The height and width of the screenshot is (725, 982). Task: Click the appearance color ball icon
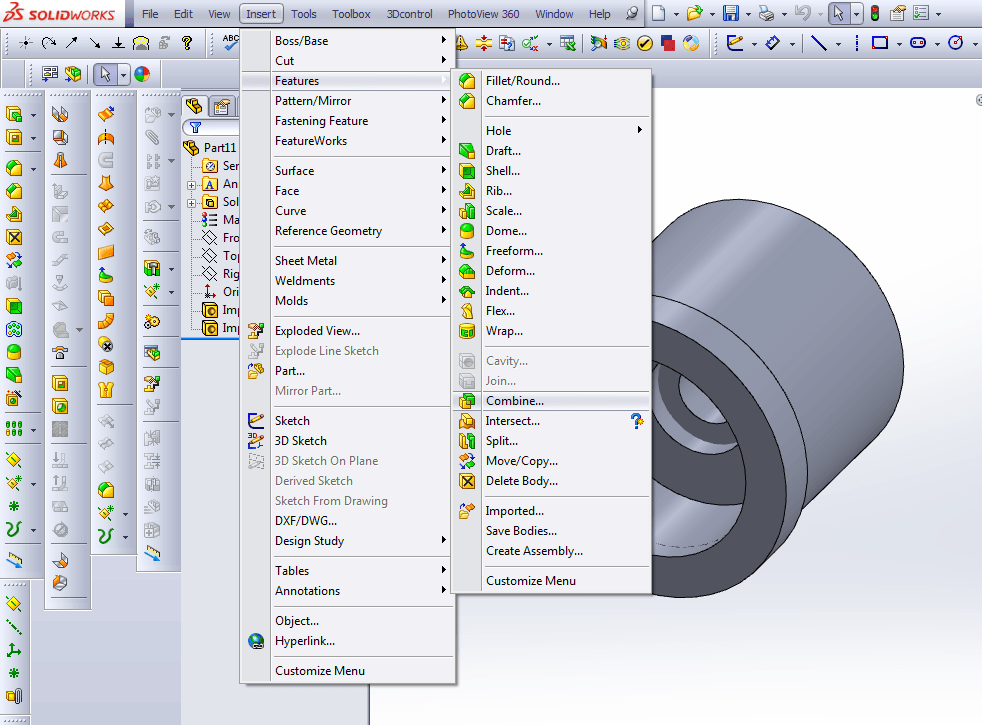click(142, 75)
